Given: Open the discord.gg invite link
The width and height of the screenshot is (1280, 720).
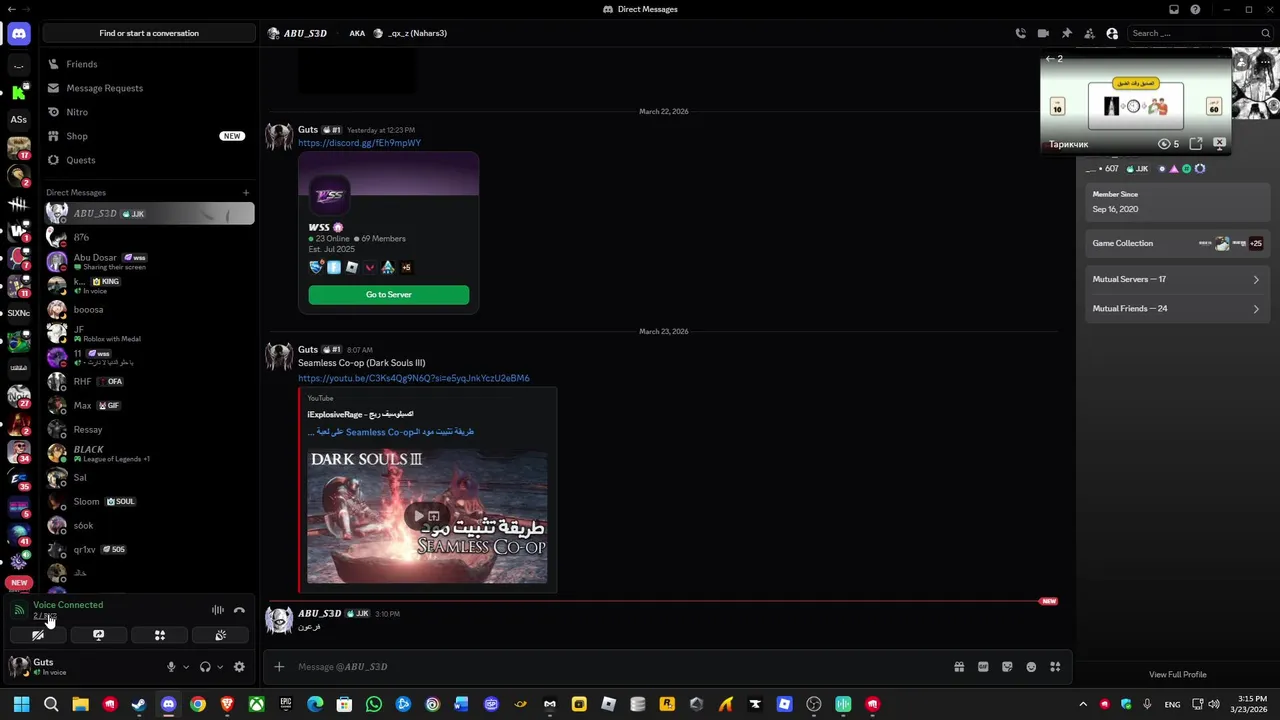Looking at the screenshot, I should coord(359,143).
